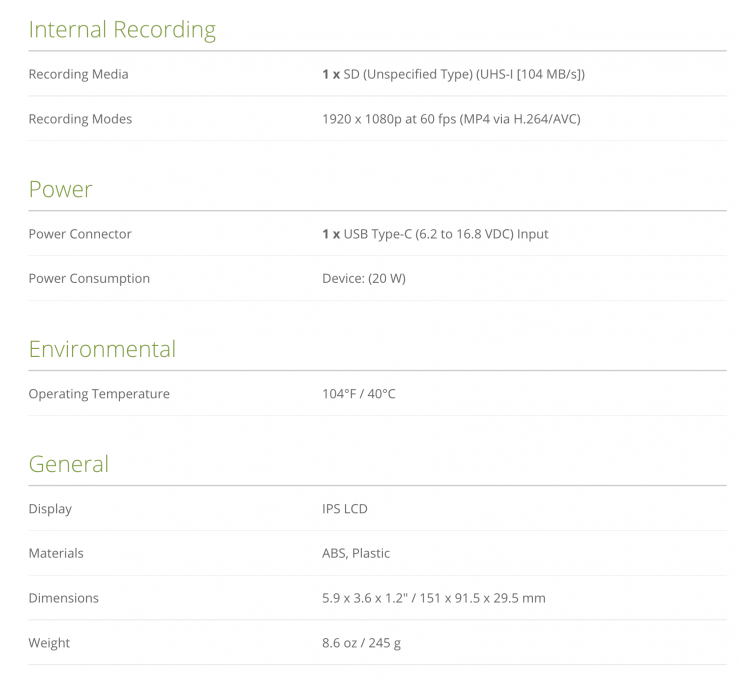Click the Materials row label

pos(56,553)
